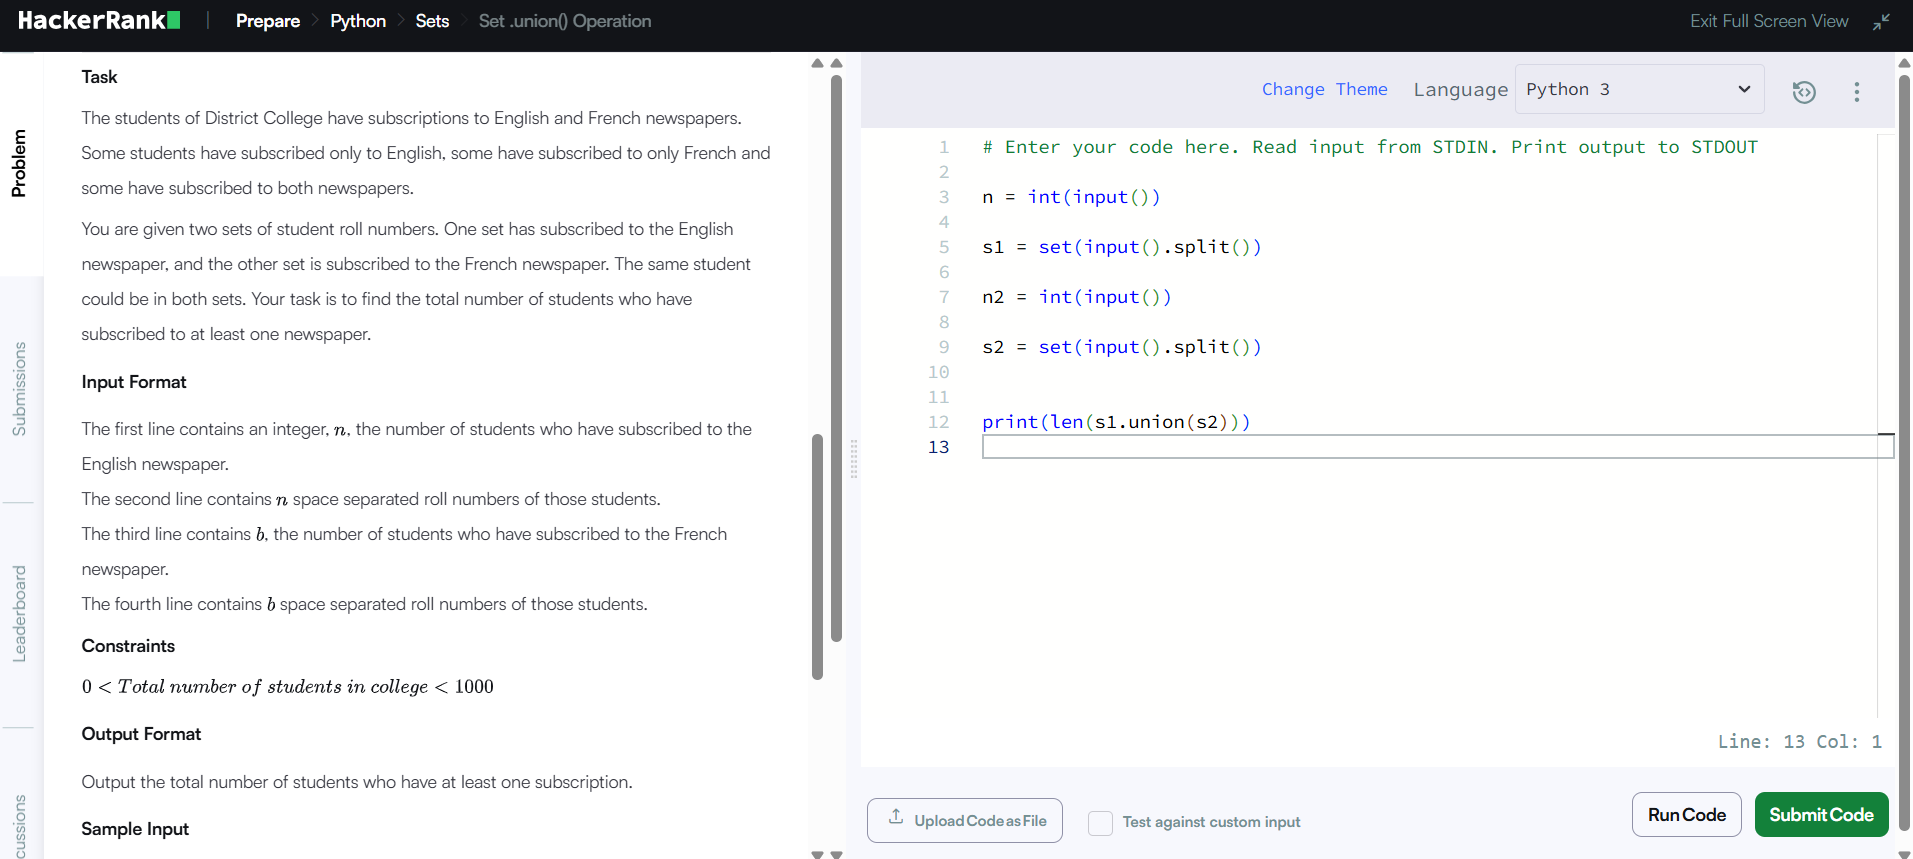Viewport: 1913px width, 859px height.
Task: Click line 5 code s1 = set(...)
Action: [1122, 247]
